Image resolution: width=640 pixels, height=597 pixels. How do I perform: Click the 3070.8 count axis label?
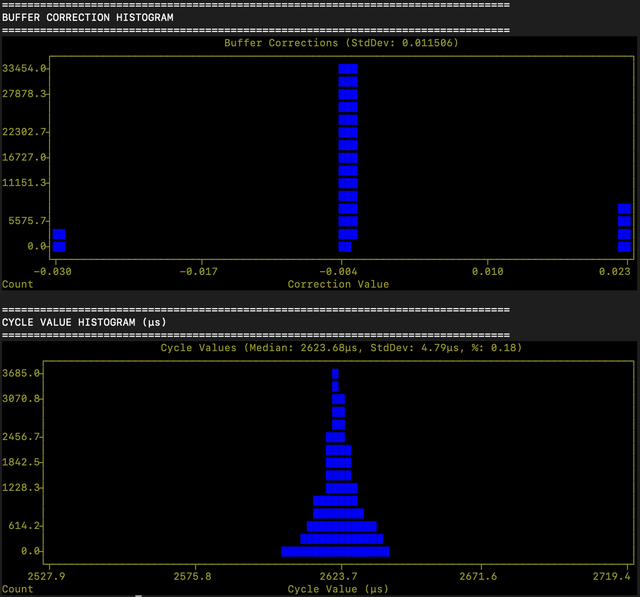(21, 398)
